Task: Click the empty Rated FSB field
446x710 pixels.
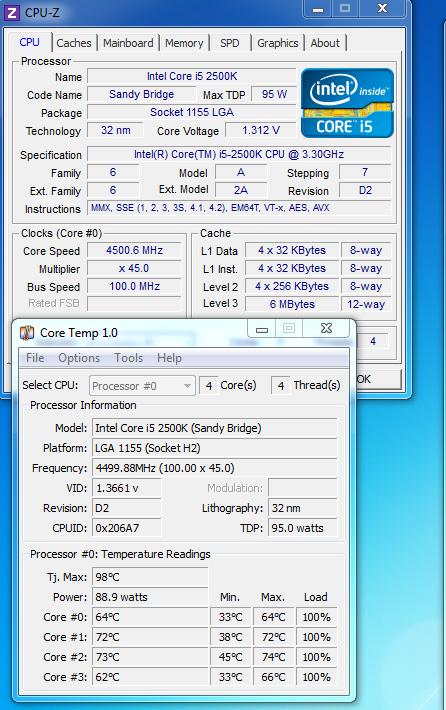Action: pos(134,304)
